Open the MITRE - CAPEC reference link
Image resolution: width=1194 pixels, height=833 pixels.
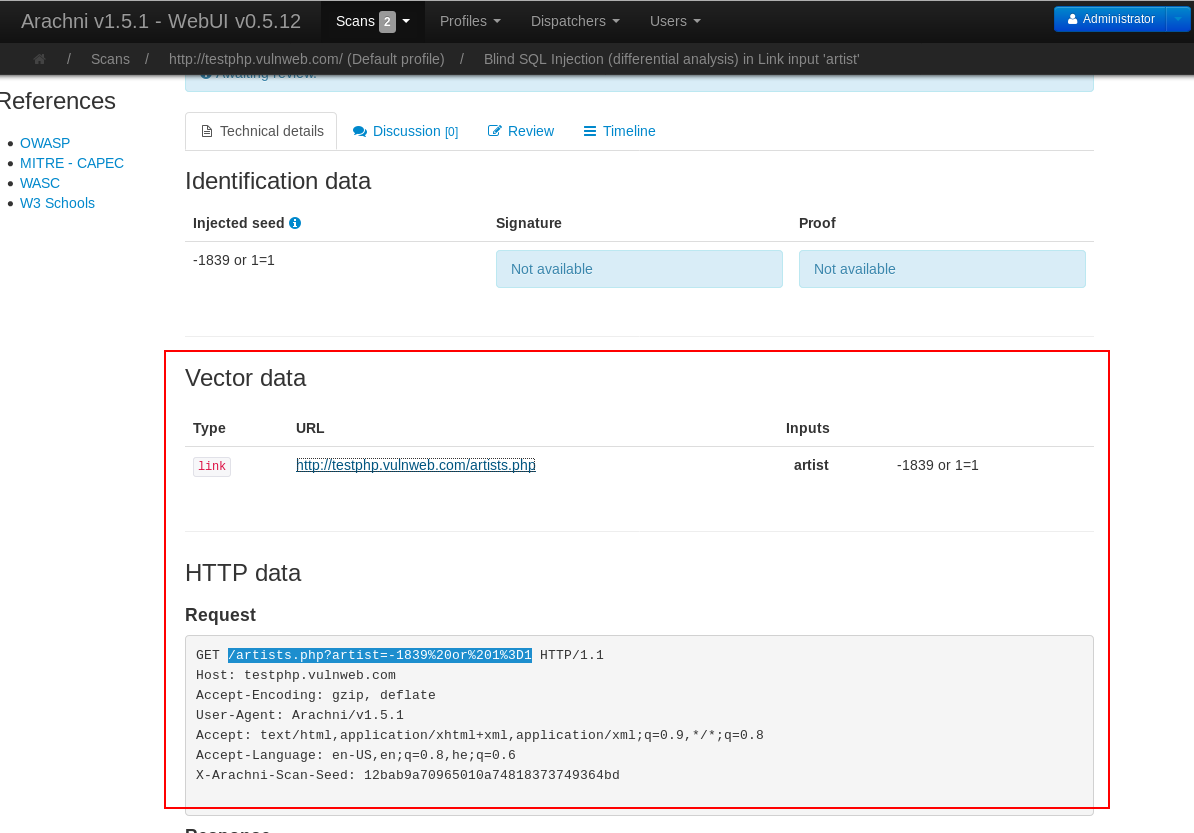point(72,163)
